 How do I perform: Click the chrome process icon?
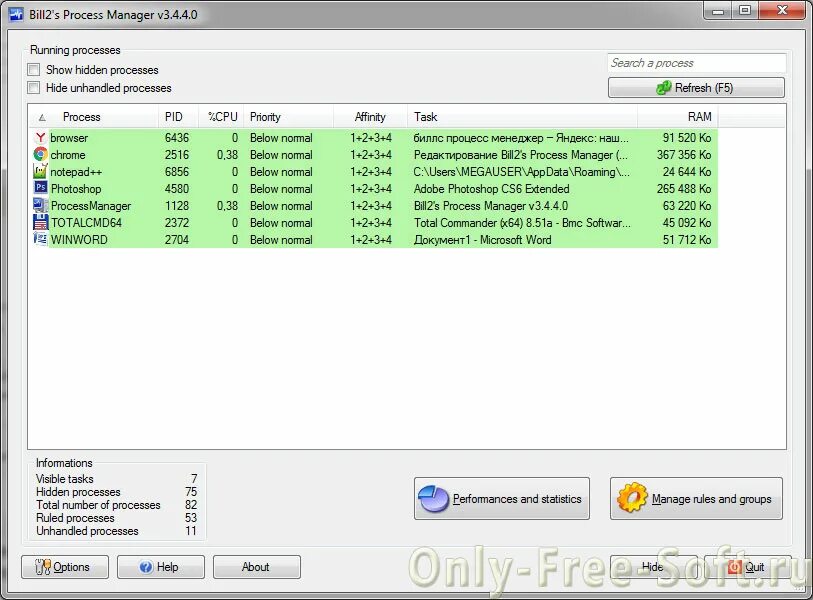click(x=40, y=155)
